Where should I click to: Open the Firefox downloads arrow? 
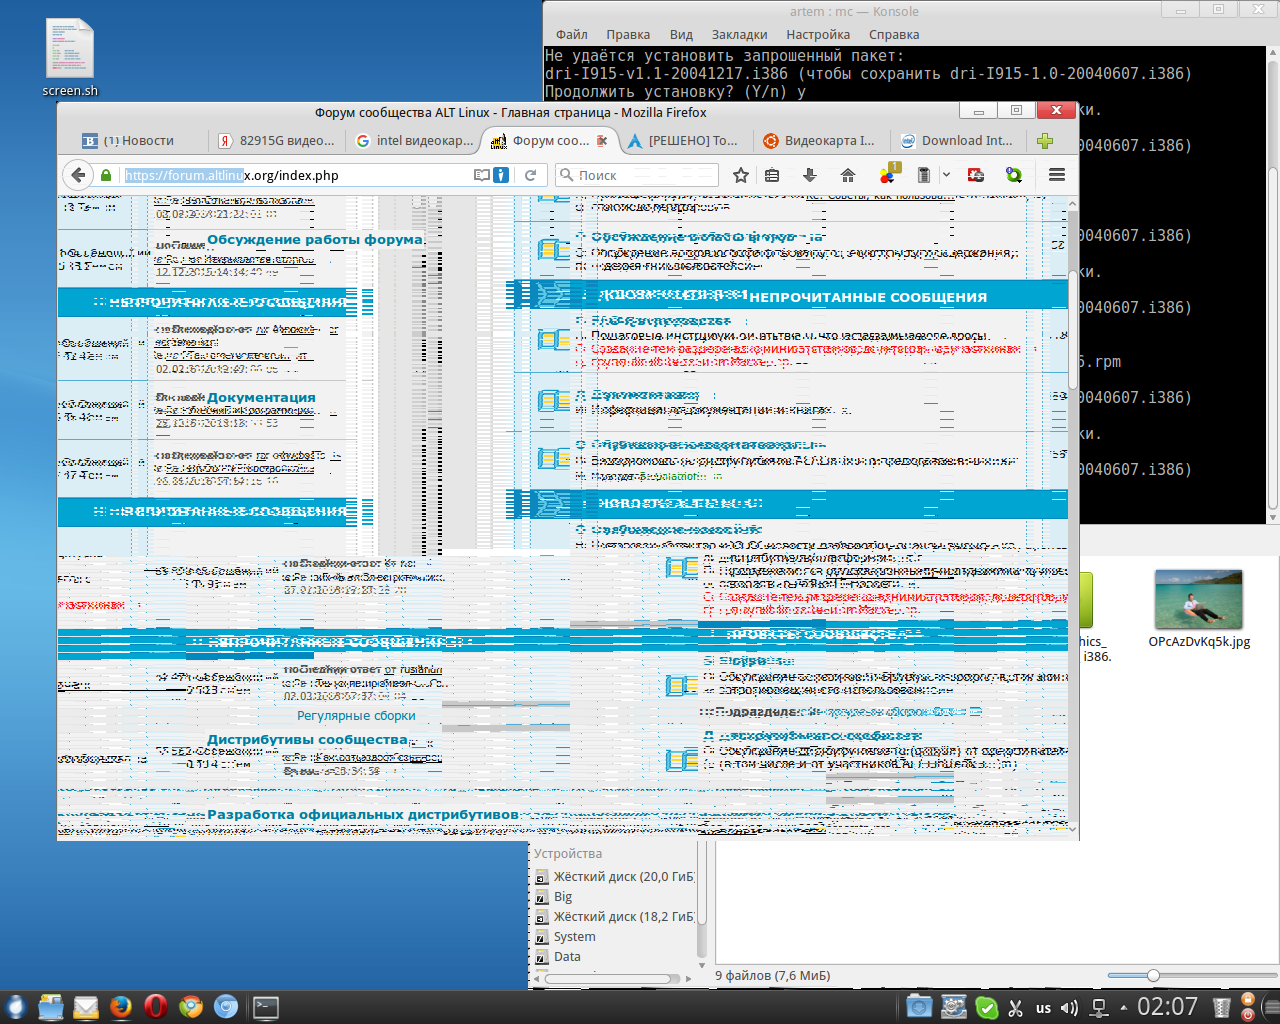point(809,175)
